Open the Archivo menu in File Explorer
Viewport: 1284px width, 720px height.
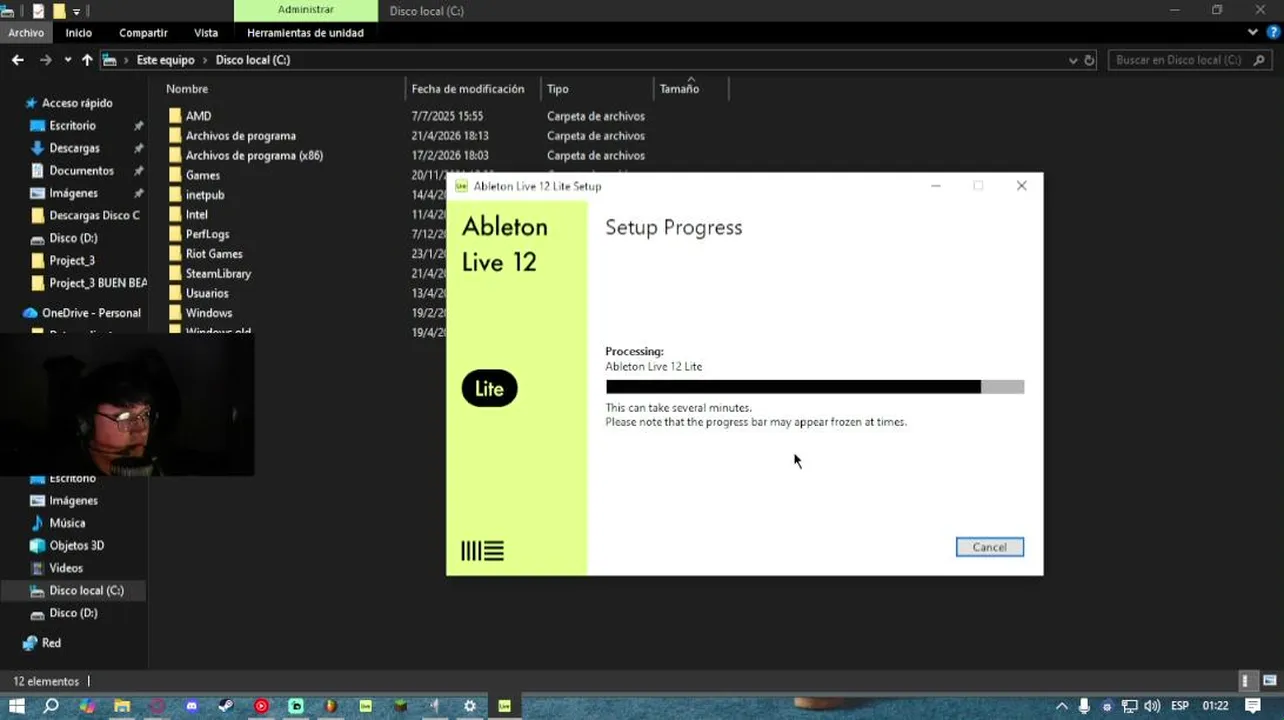coord(26,33)
